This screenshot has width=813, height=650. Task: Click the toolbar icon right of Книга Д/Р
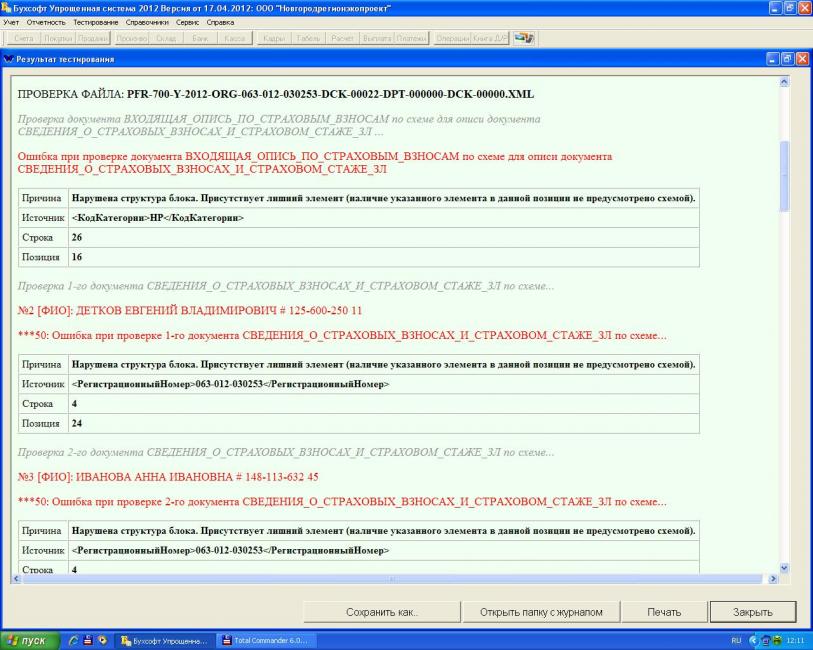[x=524, y=38]
